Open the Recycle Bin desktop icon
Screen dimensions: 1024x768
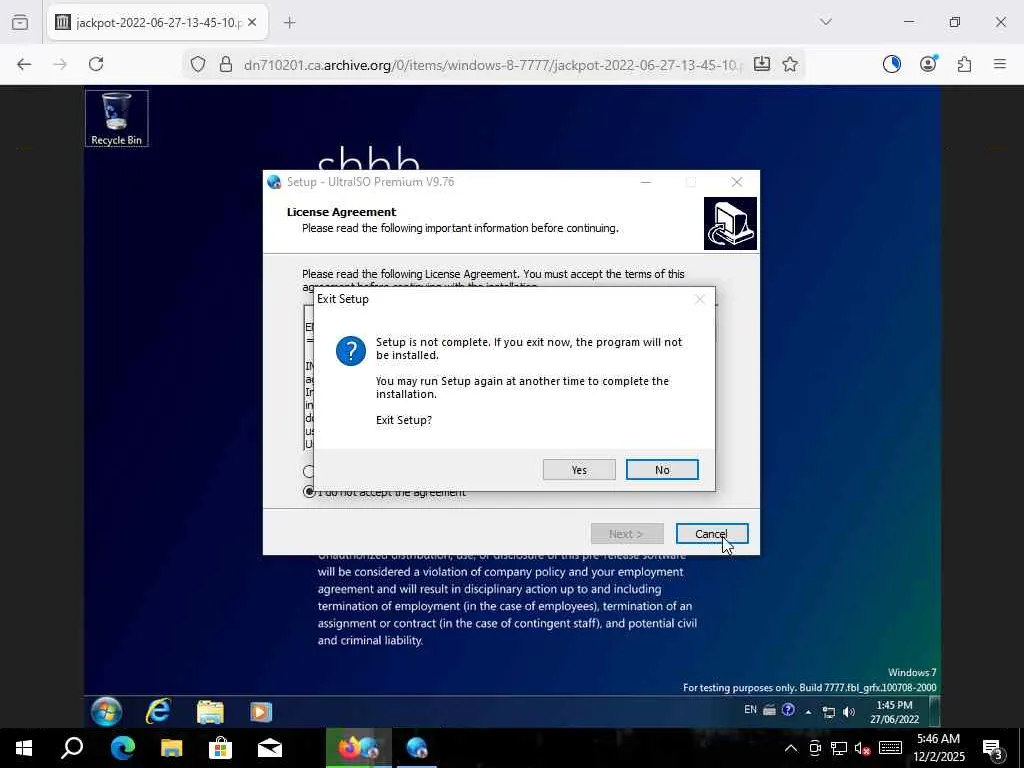[x=116, y=118]
